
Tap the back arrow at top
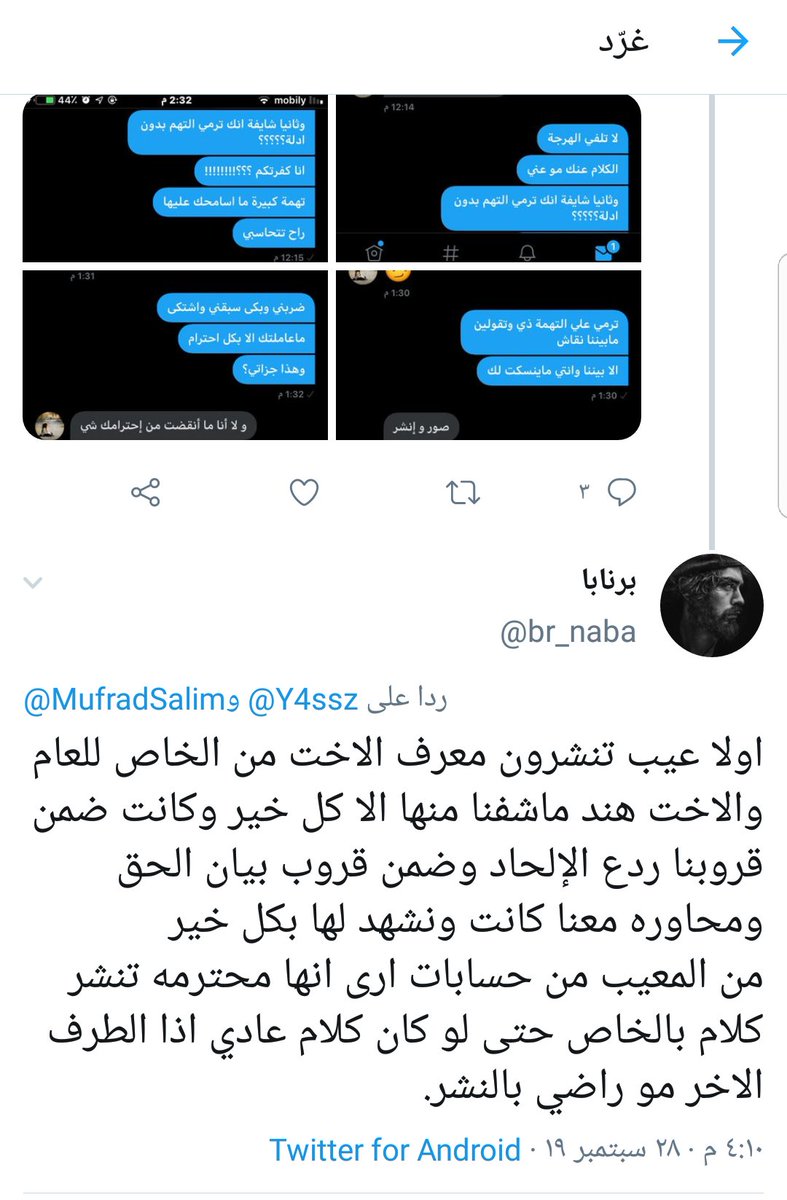(x=734, y=42)
